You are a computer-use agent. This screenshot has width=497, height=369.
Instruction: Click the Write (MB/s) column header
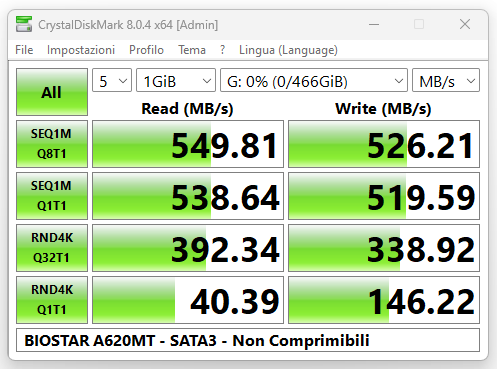(x=383, y=109)
